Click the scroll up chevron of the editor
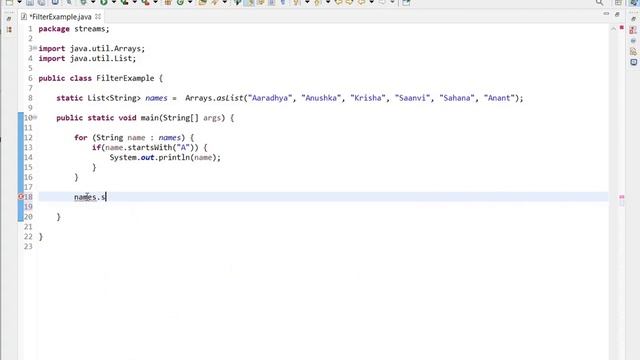Screen dimensions: 640x360 coord(613,29)
